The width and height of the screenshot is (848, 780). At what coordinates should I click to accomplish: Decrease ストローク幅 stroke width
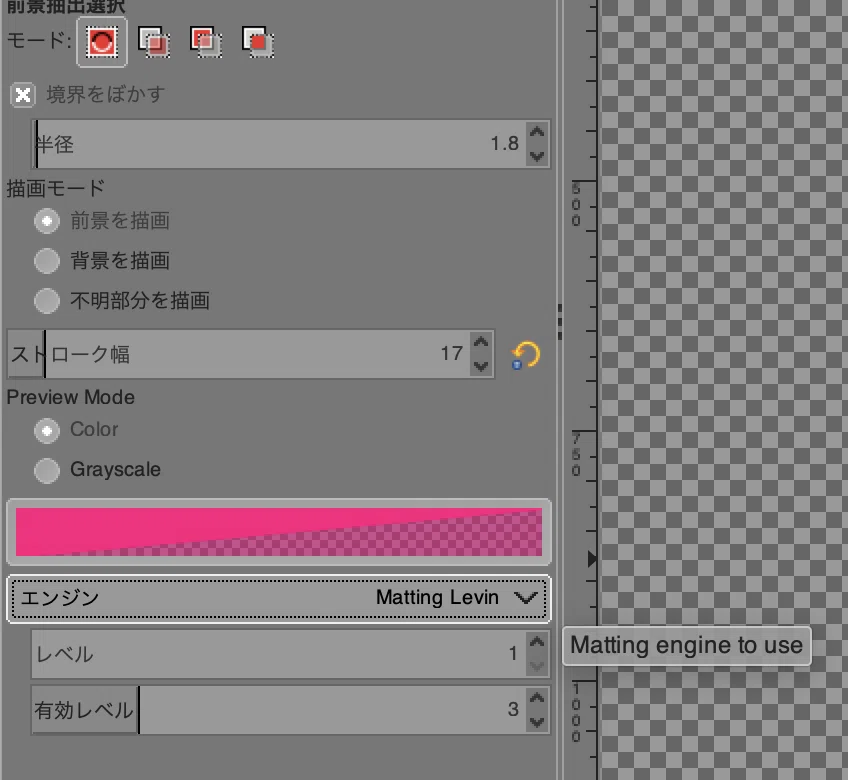coord(481,366)
